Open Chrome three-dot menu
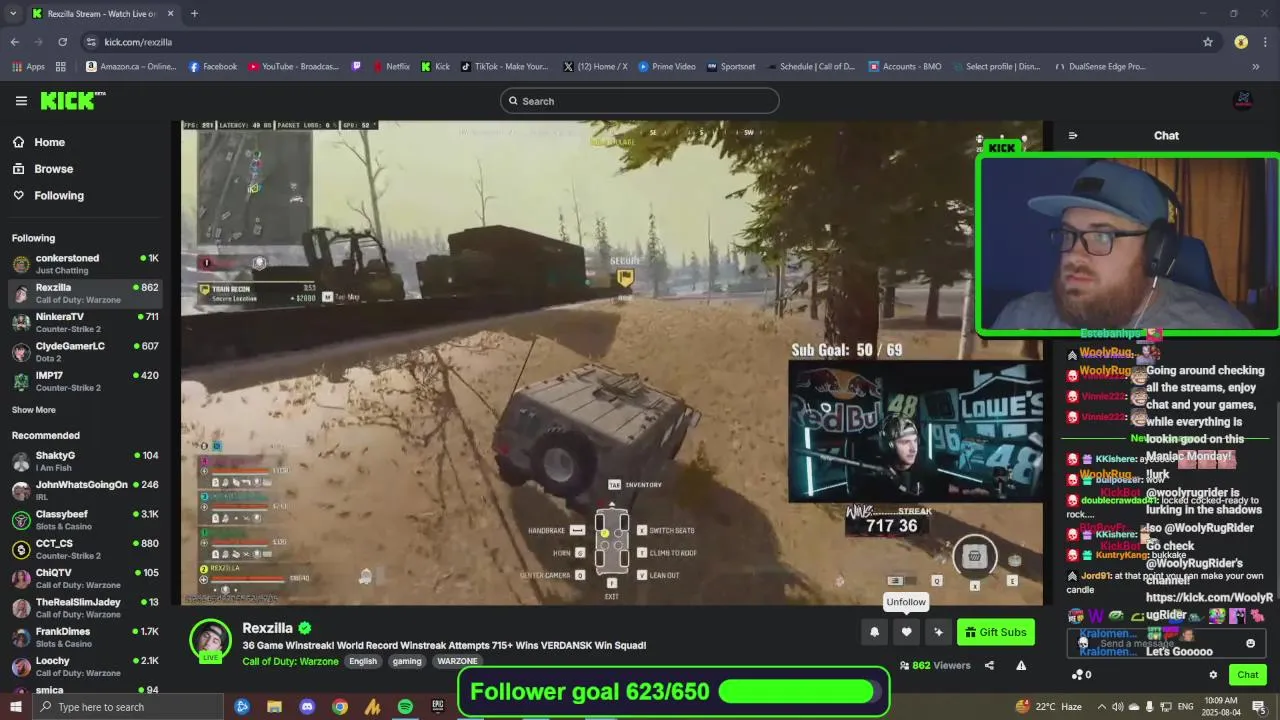This screenshot has width=1280, height=720. click(x=1266, y=42)
